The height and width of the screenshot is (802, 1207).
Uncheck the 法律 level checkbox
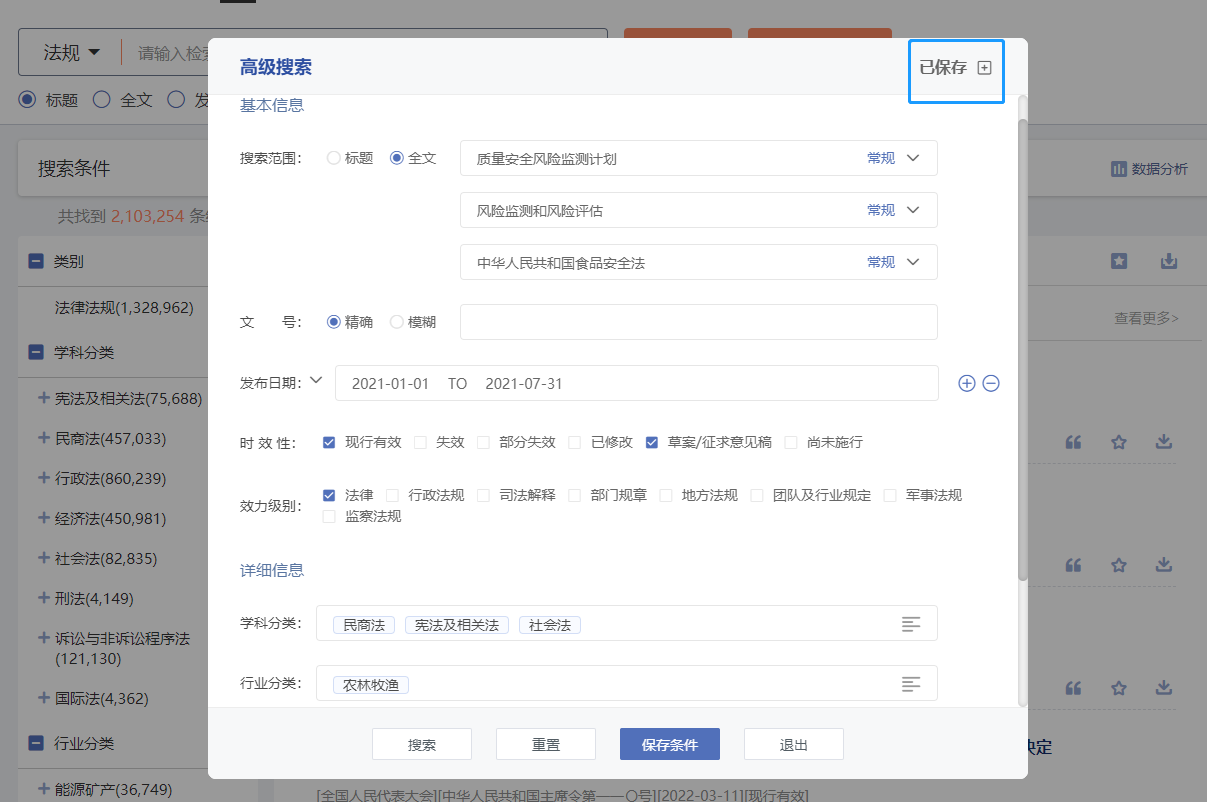tap(329, 495)
